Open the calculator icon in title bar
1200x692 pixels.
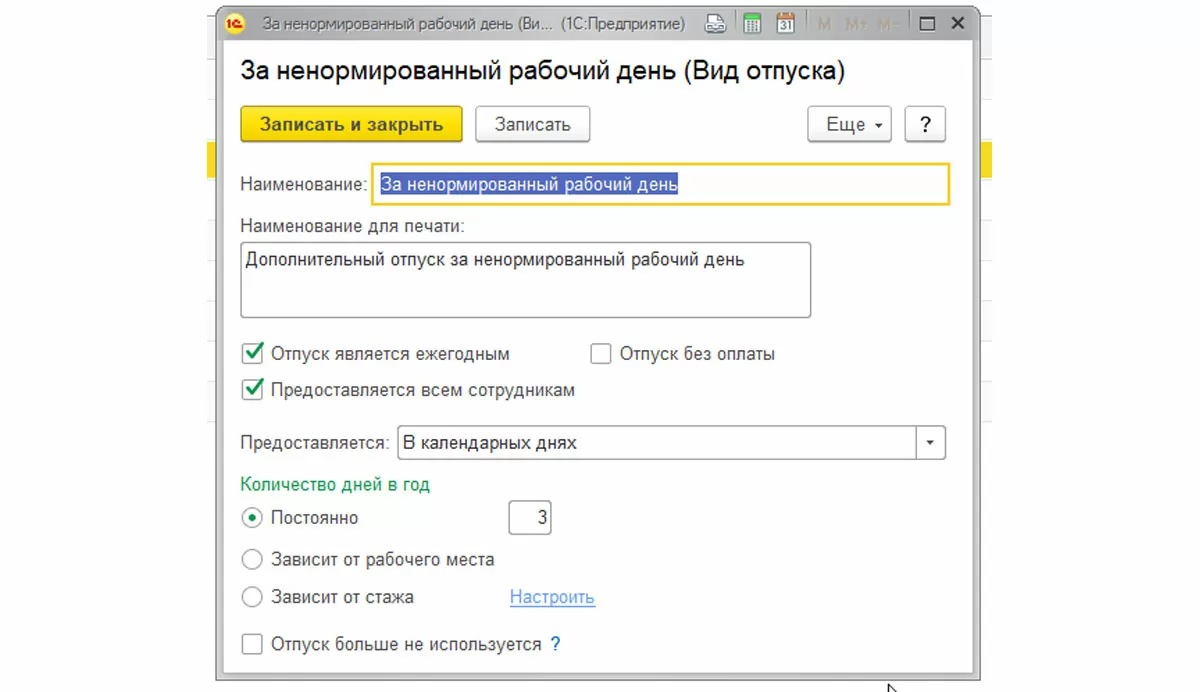[752, 24]
